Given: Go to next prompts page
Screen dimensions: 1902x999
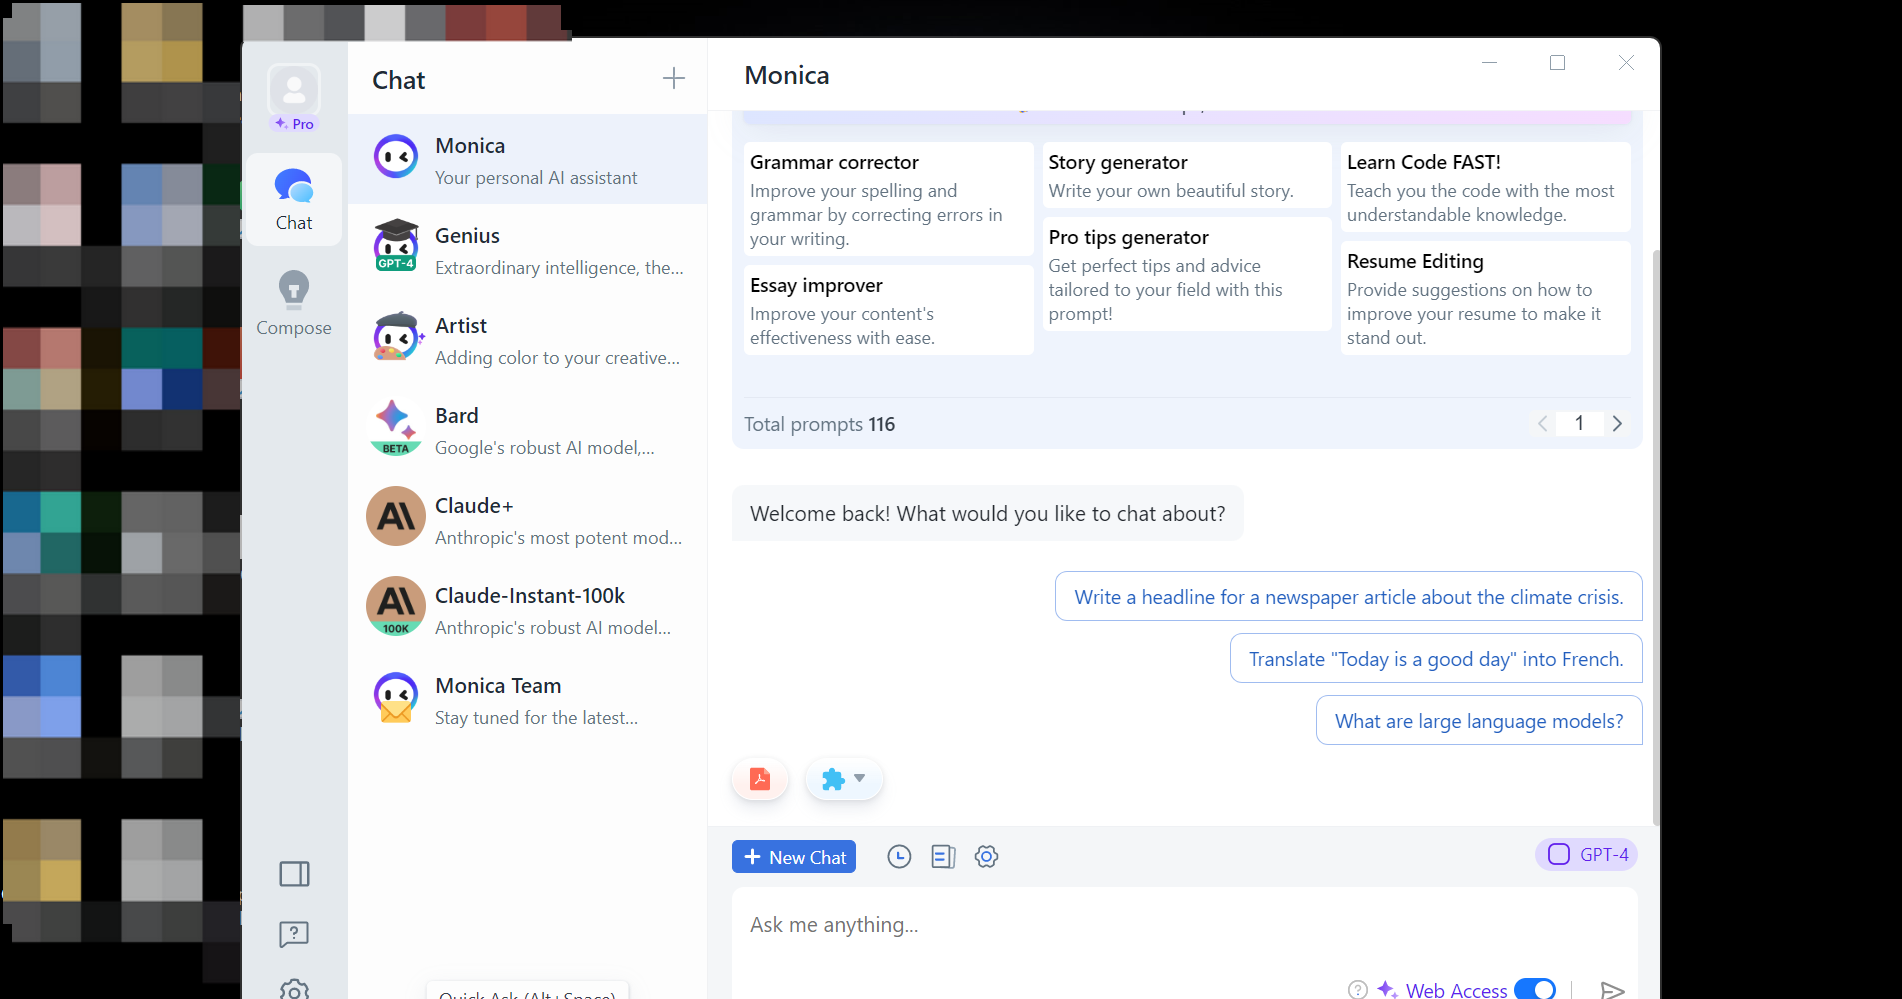Looking at the screenshot, I should tap(1617, 424).
